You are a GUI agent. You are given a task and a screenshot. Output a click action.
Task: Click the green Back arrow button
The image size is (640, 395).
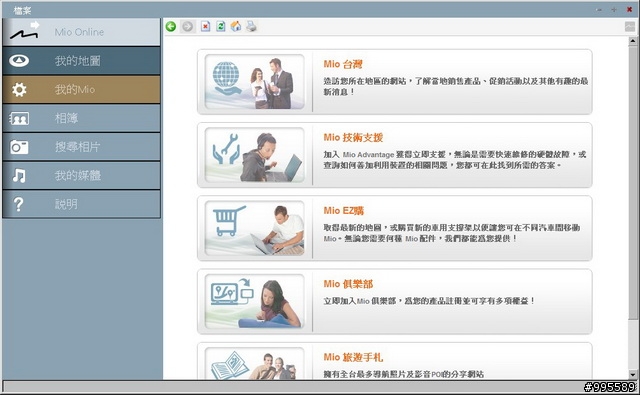171,27
